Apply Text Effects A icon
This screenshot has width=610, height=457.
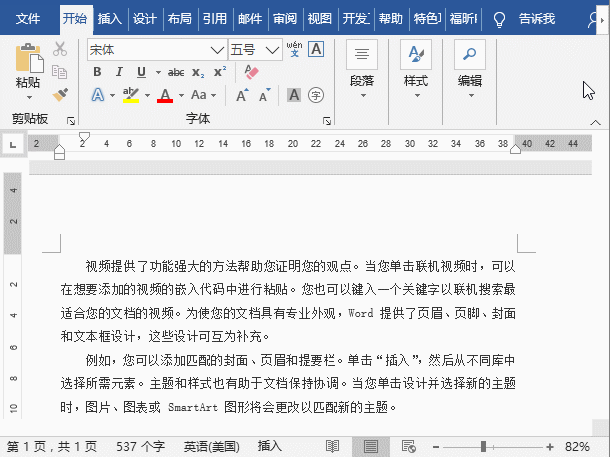point(98,95)
